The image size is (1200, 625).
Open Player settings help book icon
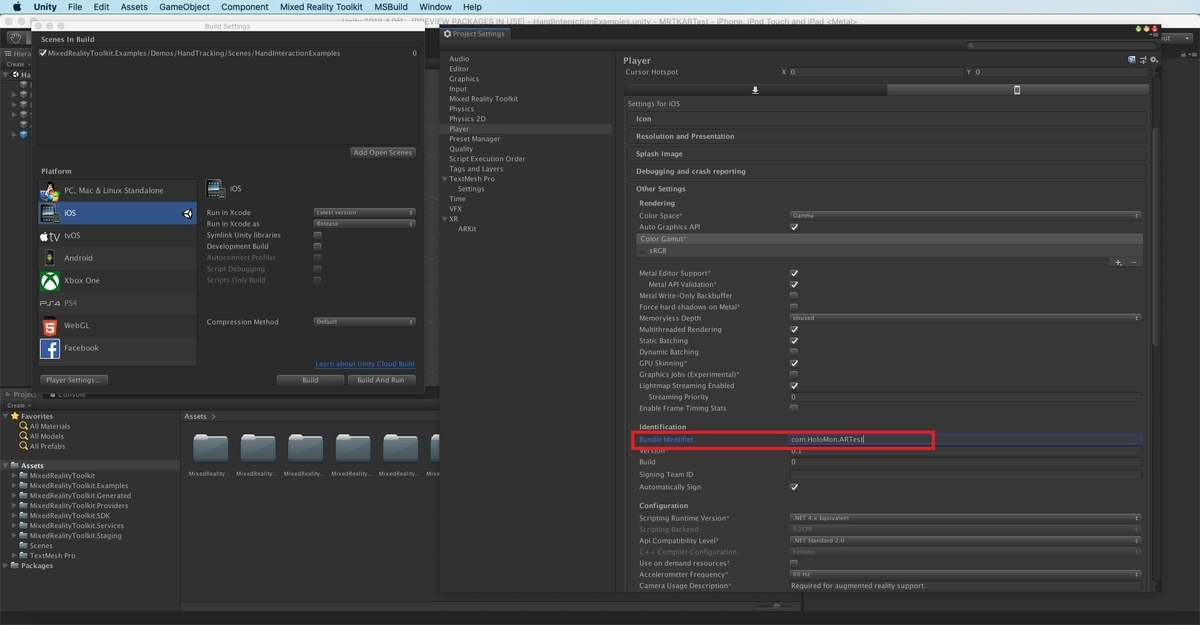pos(1130,60)
